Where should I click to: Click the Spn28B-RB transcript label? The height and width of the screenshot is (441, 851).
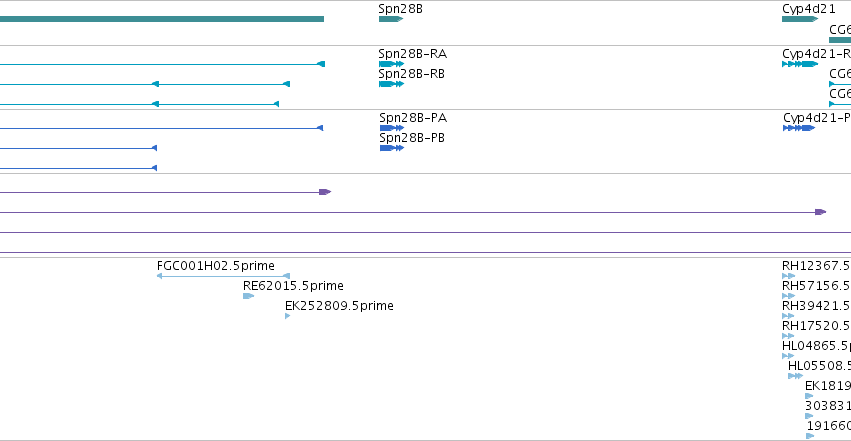coord(411,74)
